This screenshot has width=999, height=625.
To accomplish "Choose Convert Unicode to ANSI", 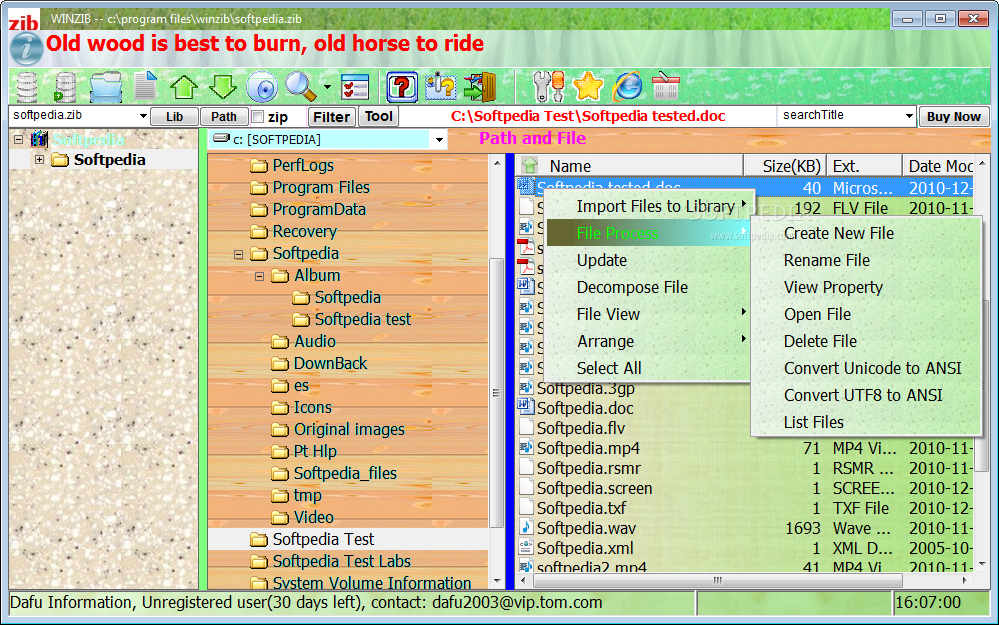I will pyautogui.click(x=866, y=368).
